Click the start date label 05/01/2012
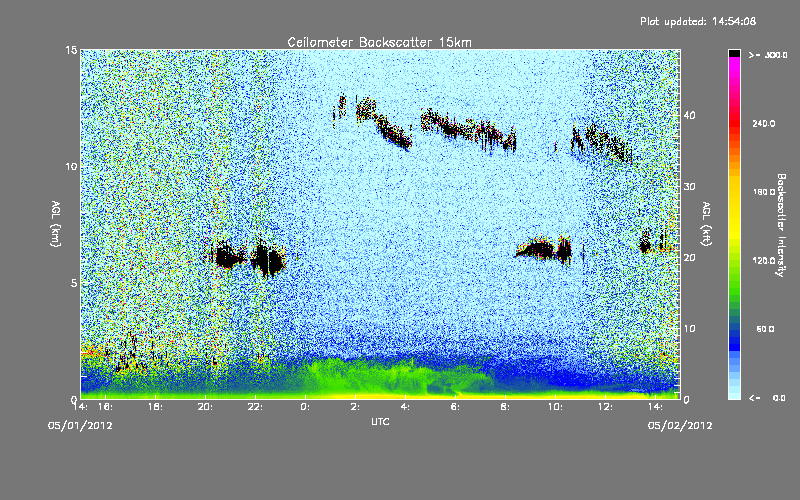Image resolution: width=800 pixels, height=500 pixels. pyautogui.click(x=80, y=426)
